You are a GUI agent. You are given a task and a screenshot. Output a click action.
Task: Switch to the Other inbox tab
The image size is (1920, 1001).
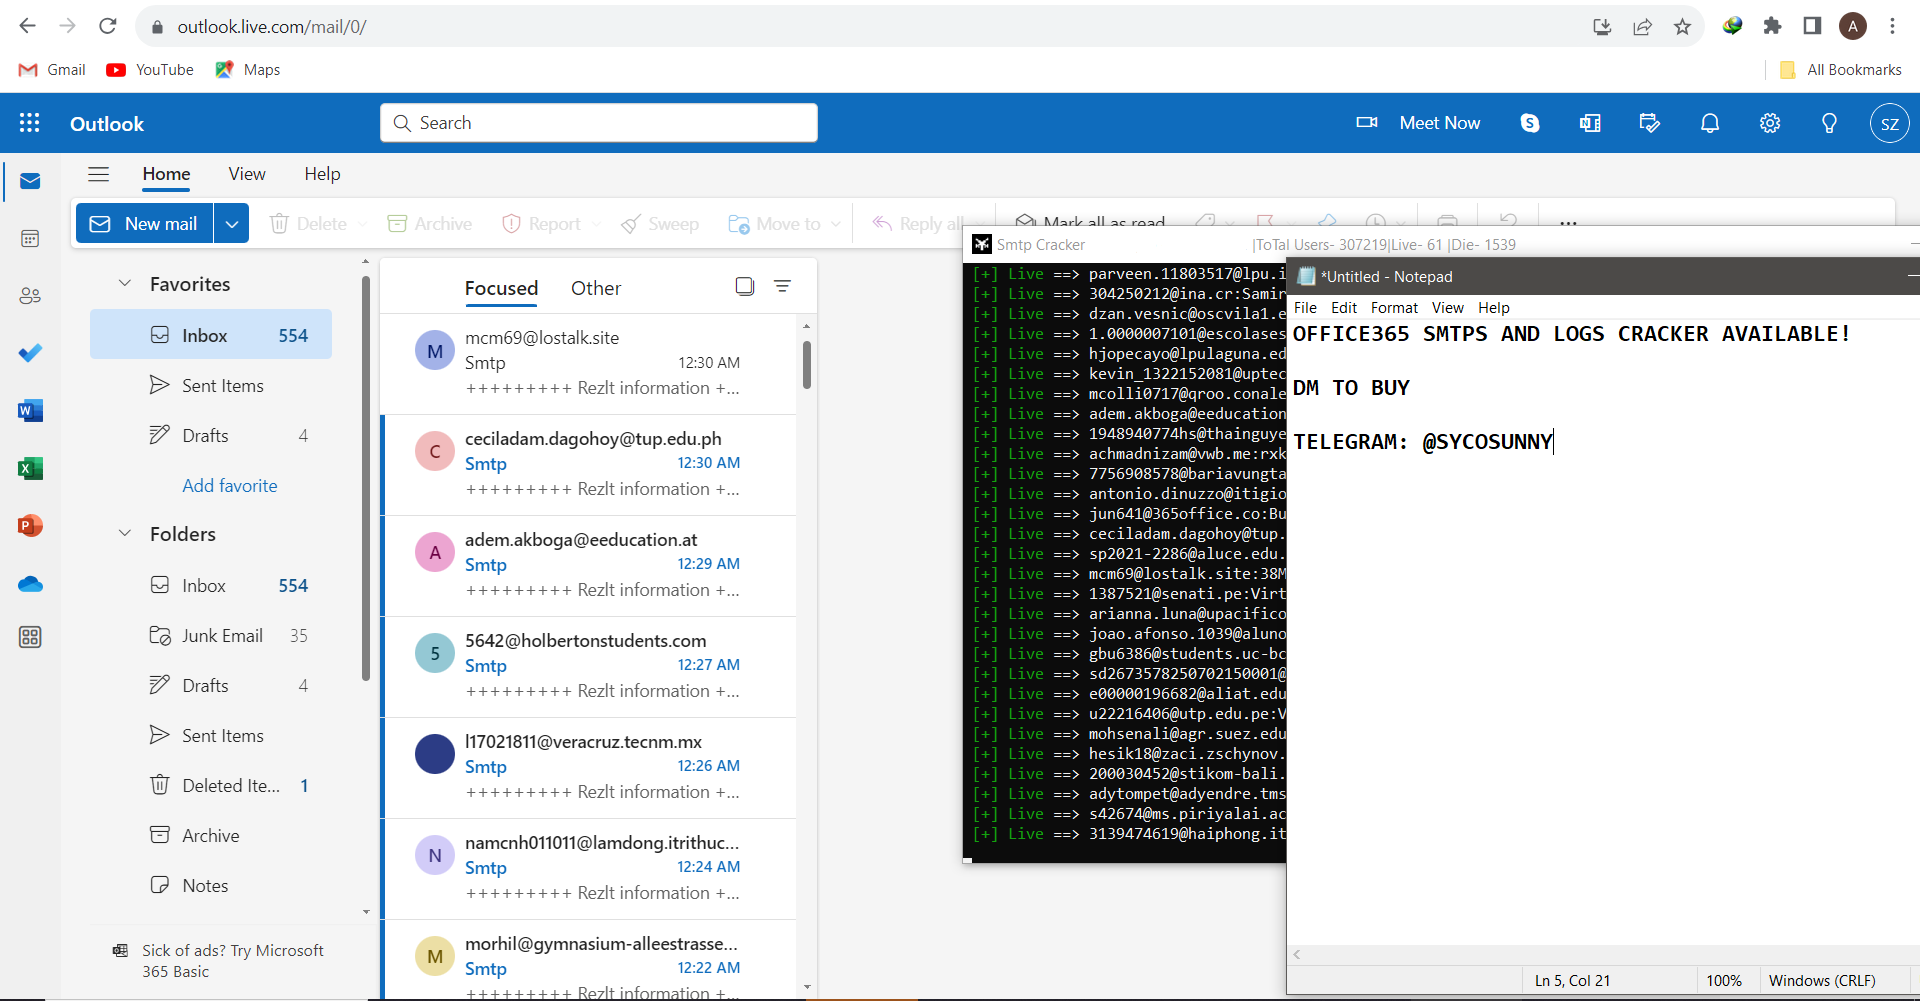point(596,288)
